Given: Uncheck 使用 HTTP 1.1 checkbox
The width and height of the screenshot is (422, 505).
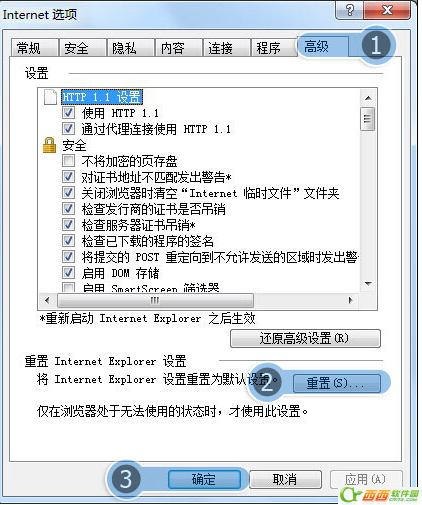Looking at the screenshot, I should pyautogui.click(x=68, y=113).
